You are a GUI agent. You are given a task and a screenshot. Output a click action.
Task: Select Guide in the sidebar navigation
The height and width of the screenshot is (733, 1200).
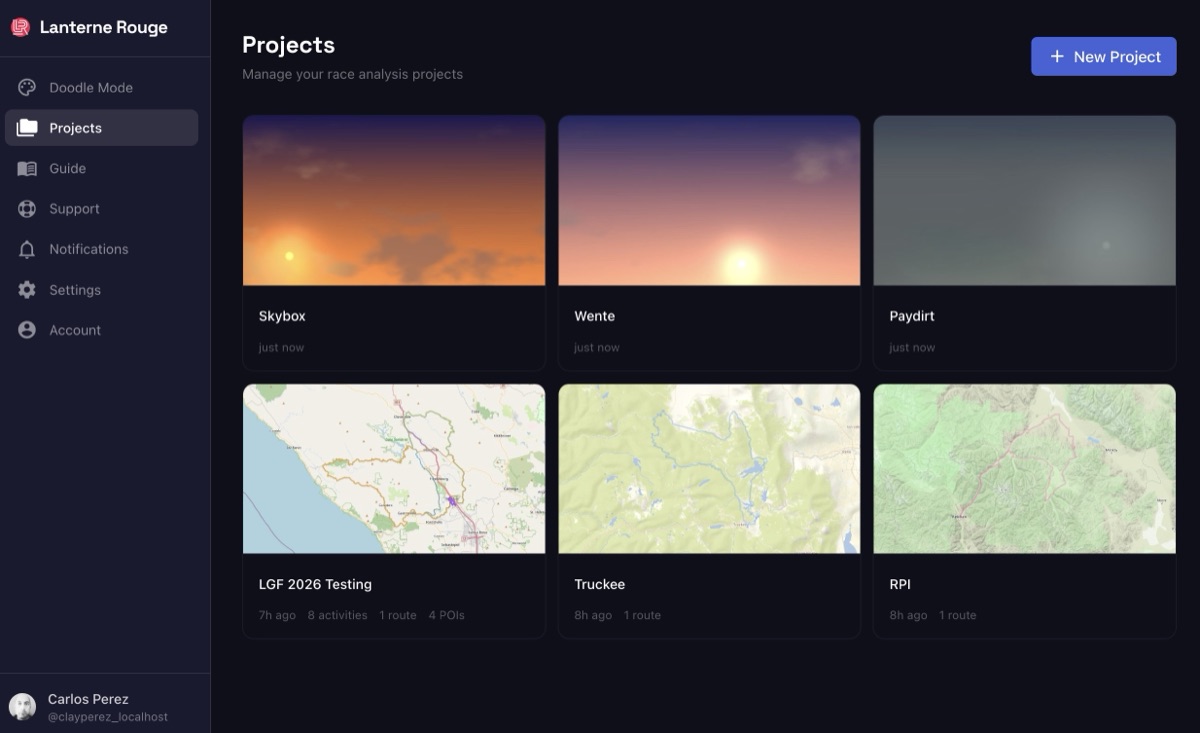(x=70, y=168)
